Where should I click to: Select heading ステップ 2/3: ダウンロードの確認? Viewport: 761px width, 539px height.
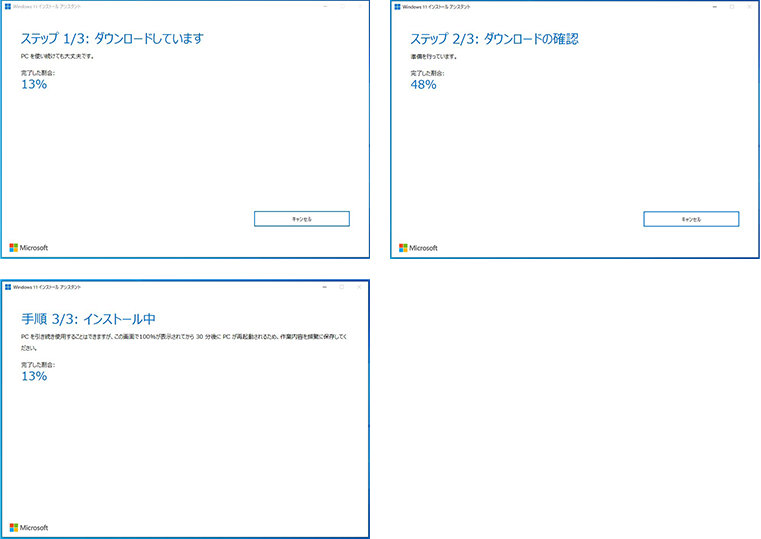[495, 39]
